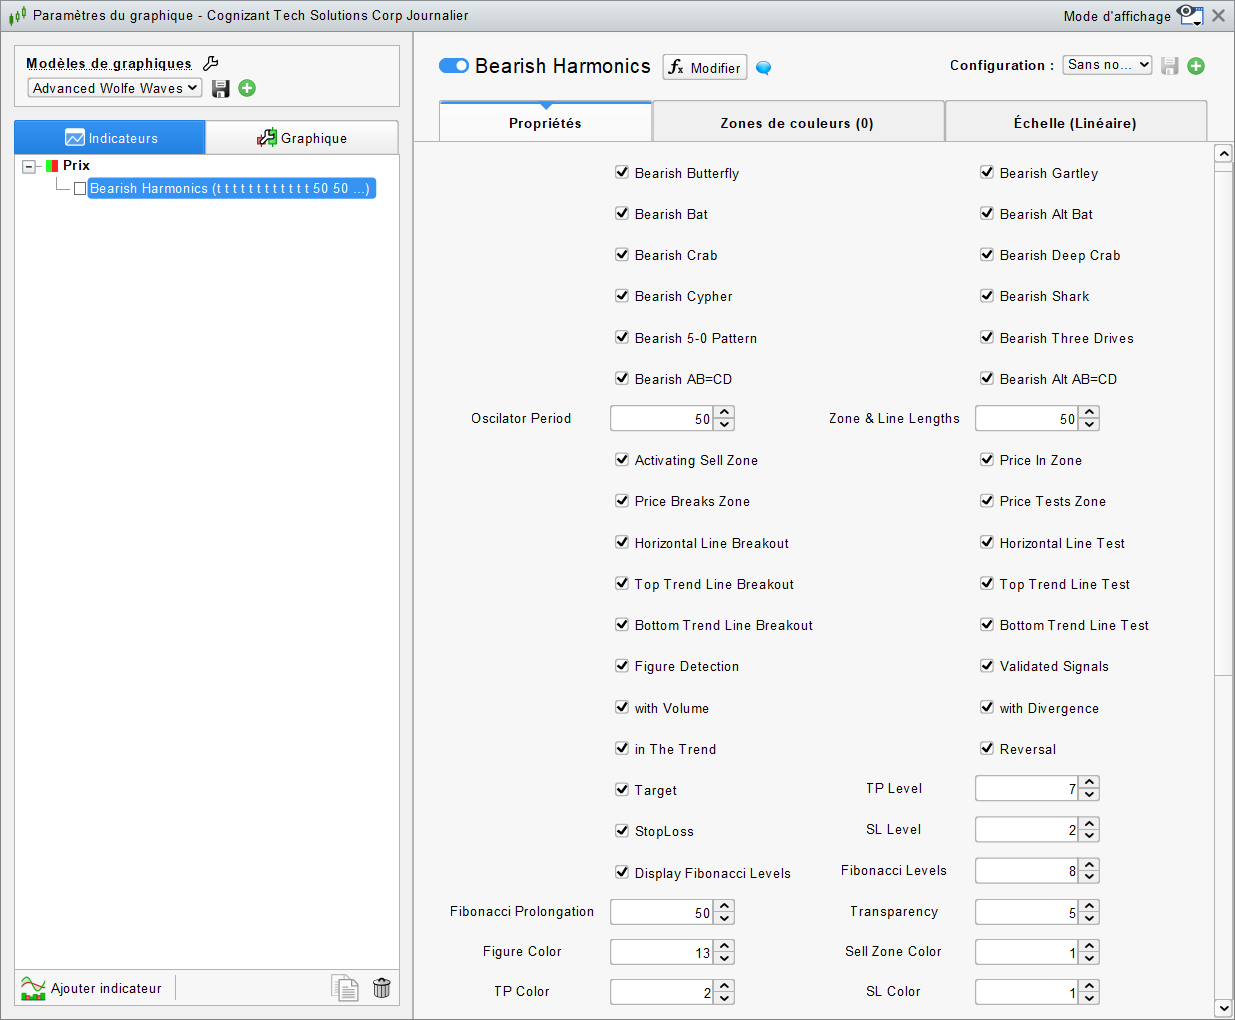Click the Oscilator Period input field
This screenshot has width=1235, height=1020.
(661, 419)
